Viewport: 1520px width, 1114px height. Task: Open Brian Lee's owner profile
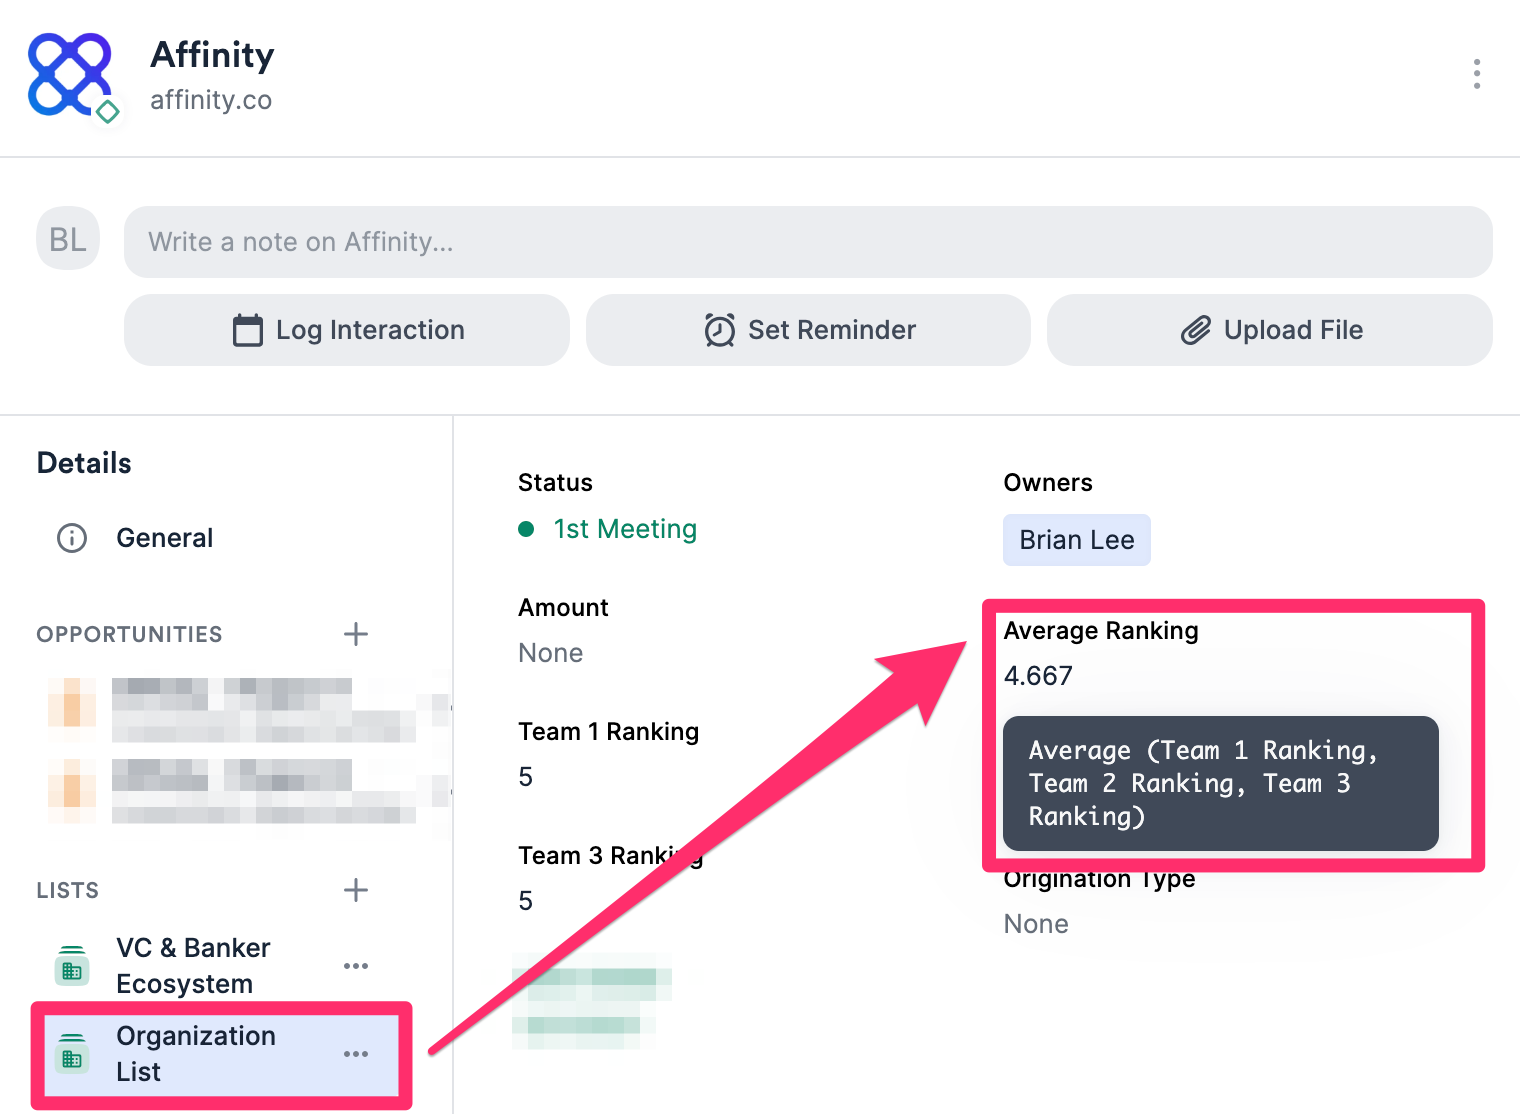[1077, 539]
